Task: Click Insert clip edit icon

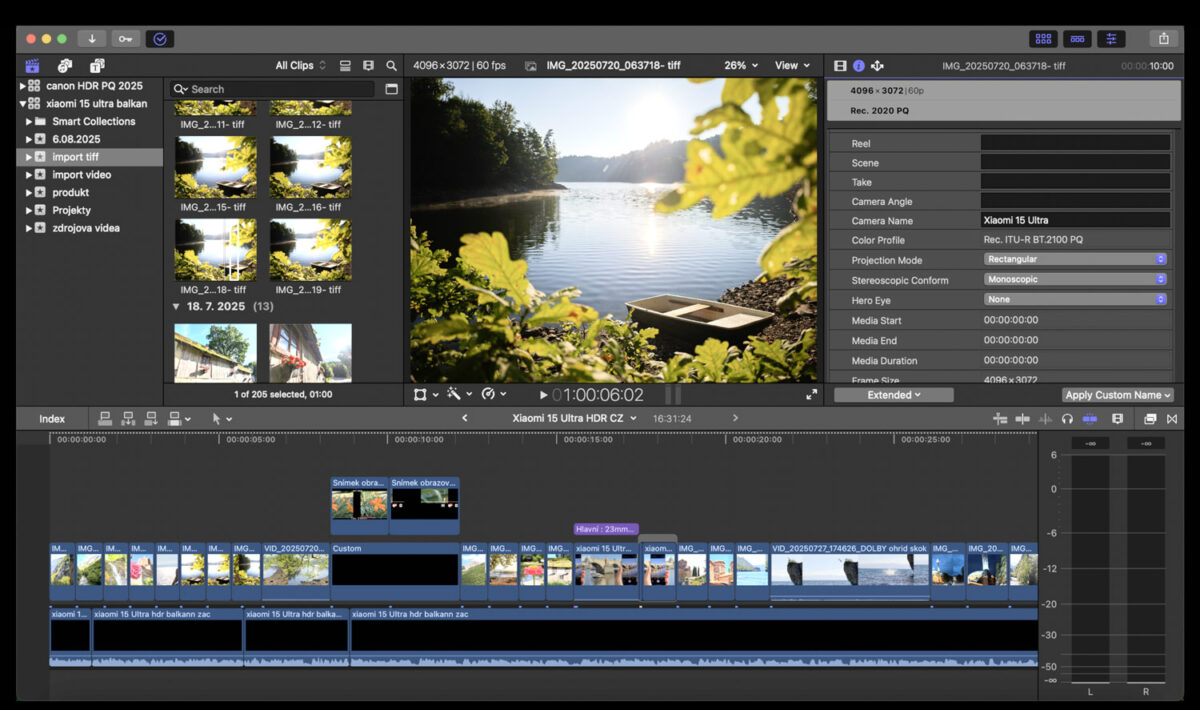Action: point(128,418)
